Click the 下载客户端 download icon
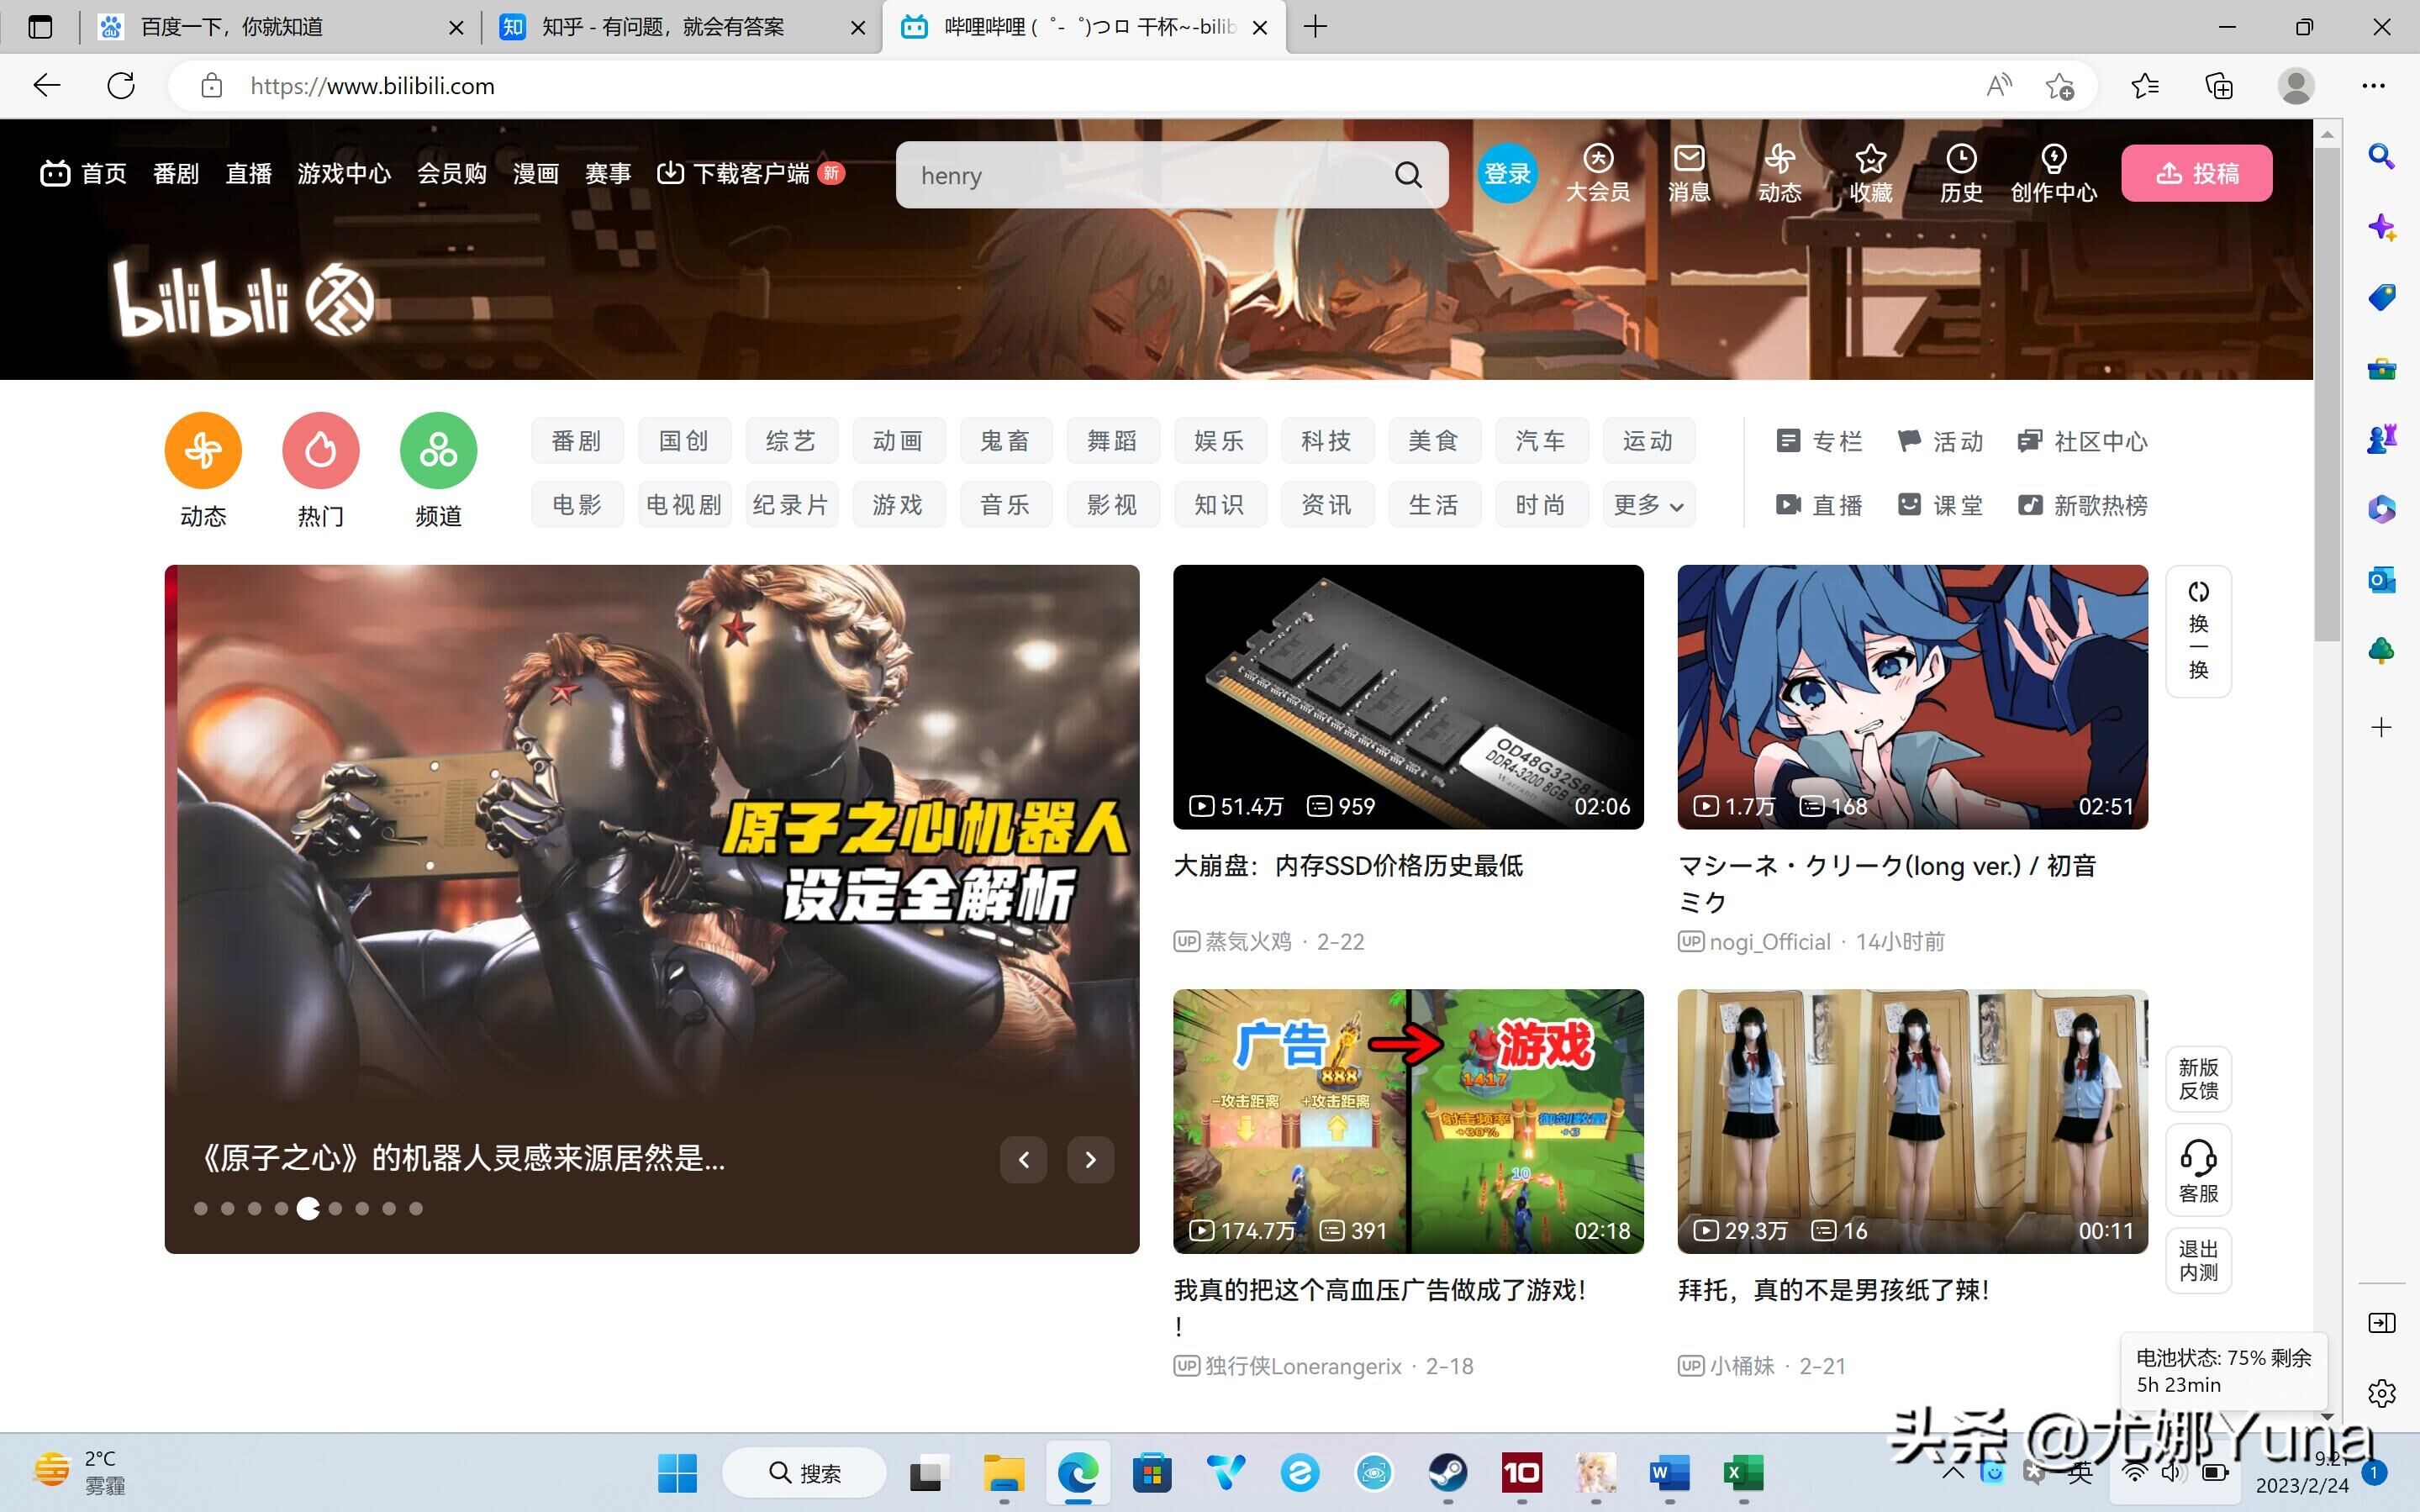Viewport: 2420px width, 1512px height. point(669,172)
